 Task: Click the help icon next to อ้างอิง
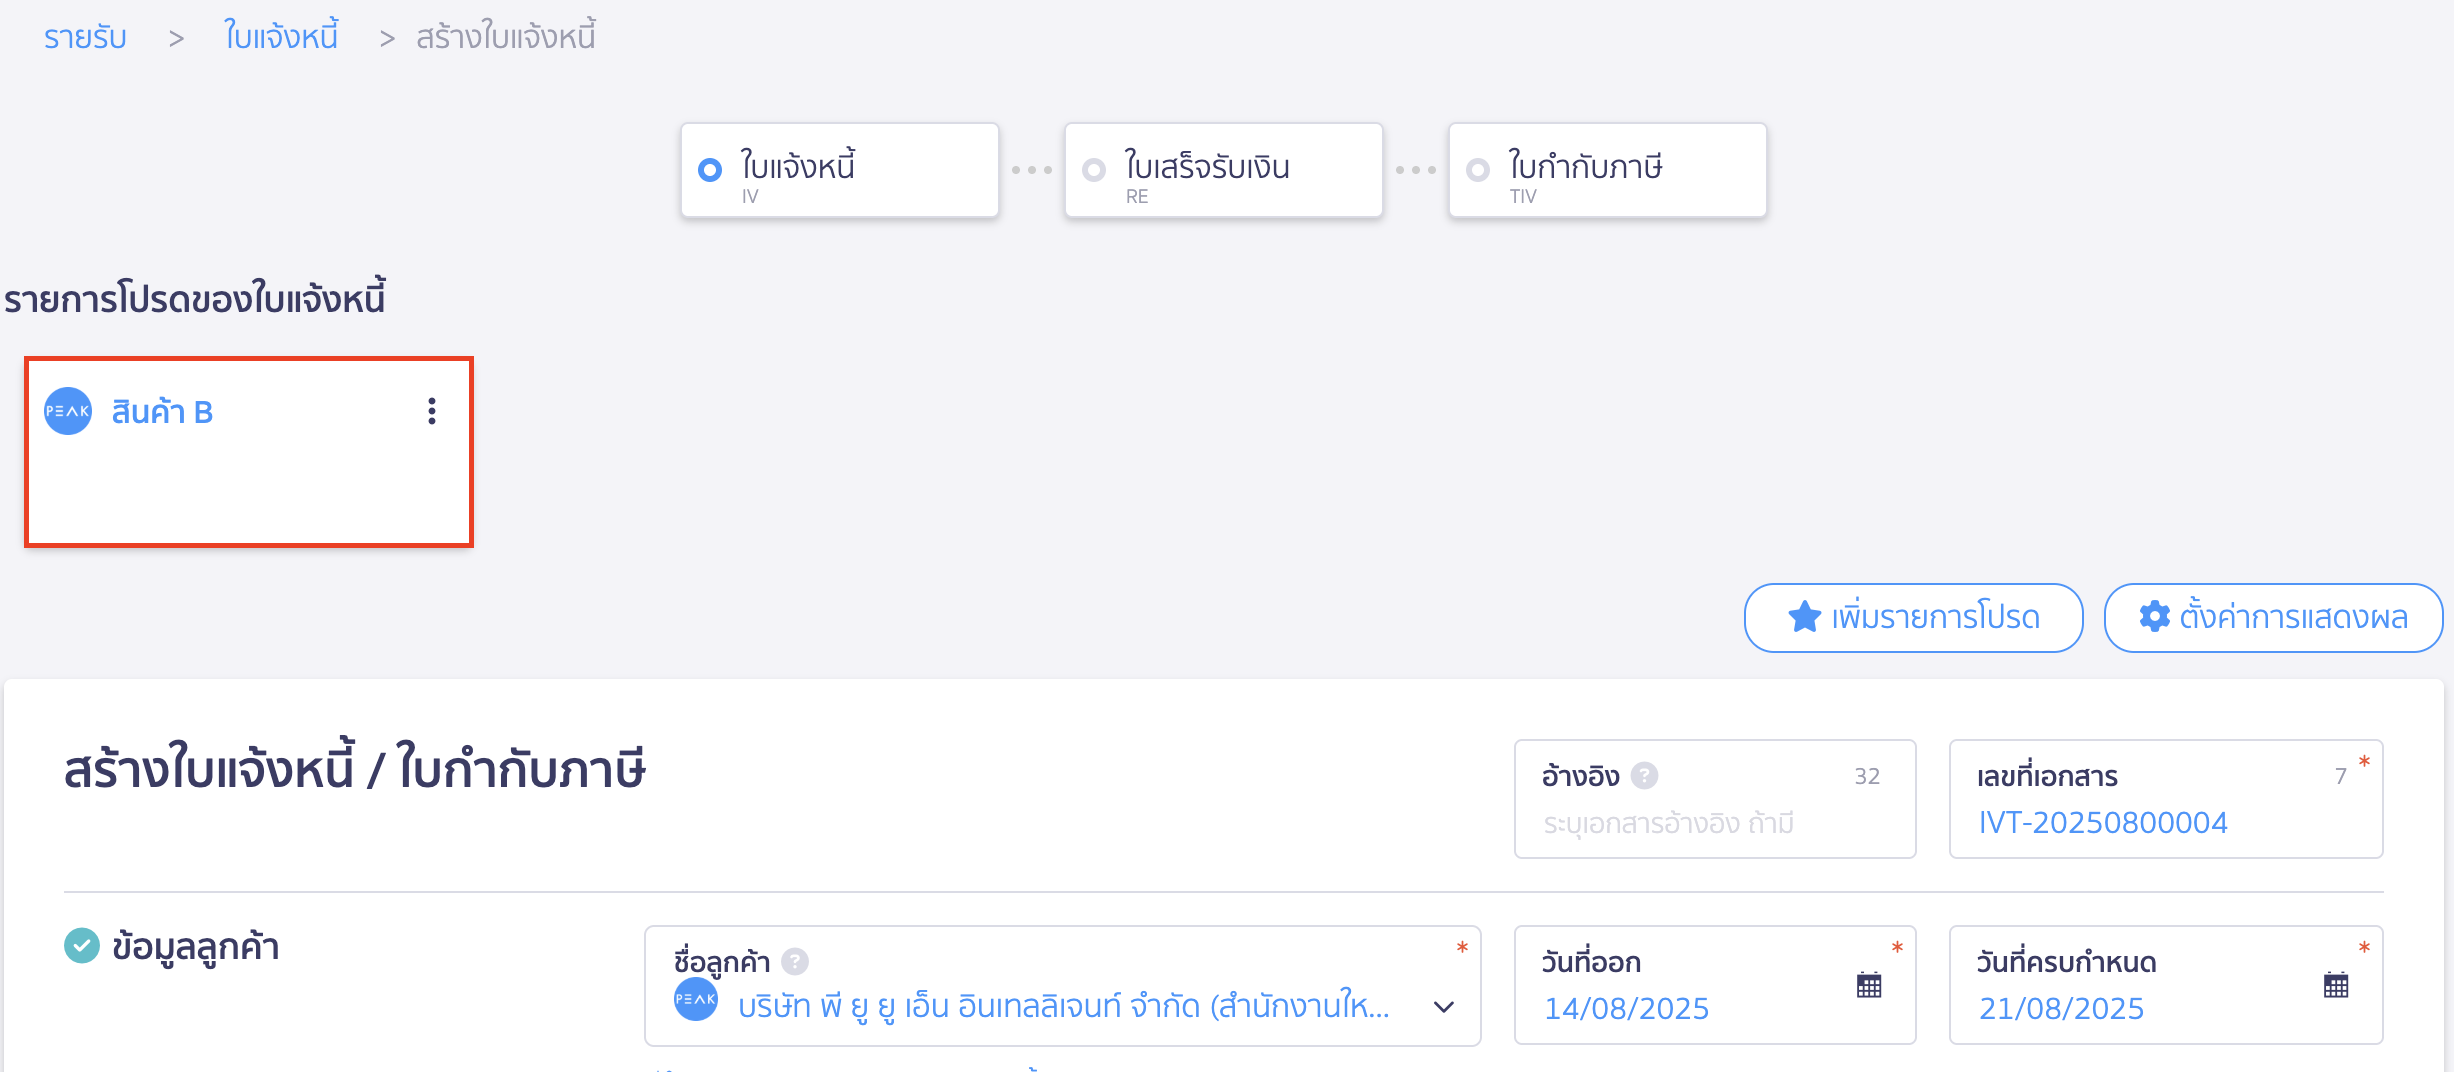[x=1645, y=776]
